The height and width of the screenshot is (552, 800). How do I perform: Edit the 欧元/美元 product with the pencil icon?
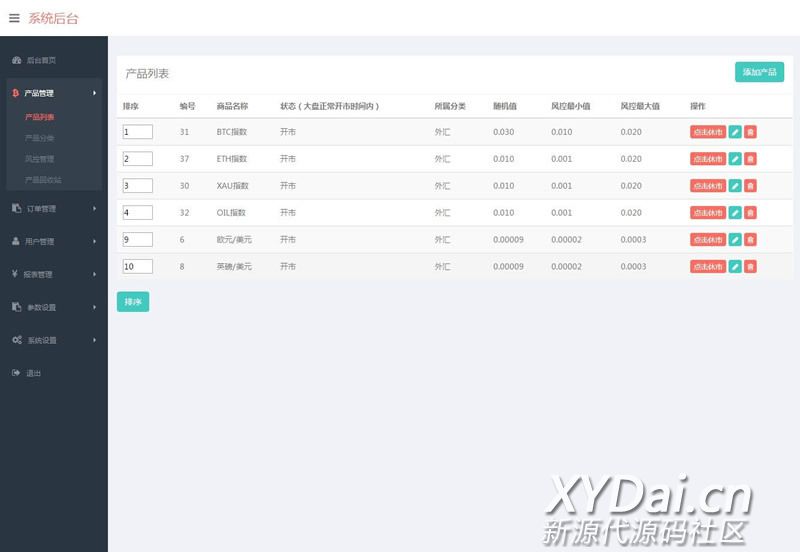tap(735, 239)
